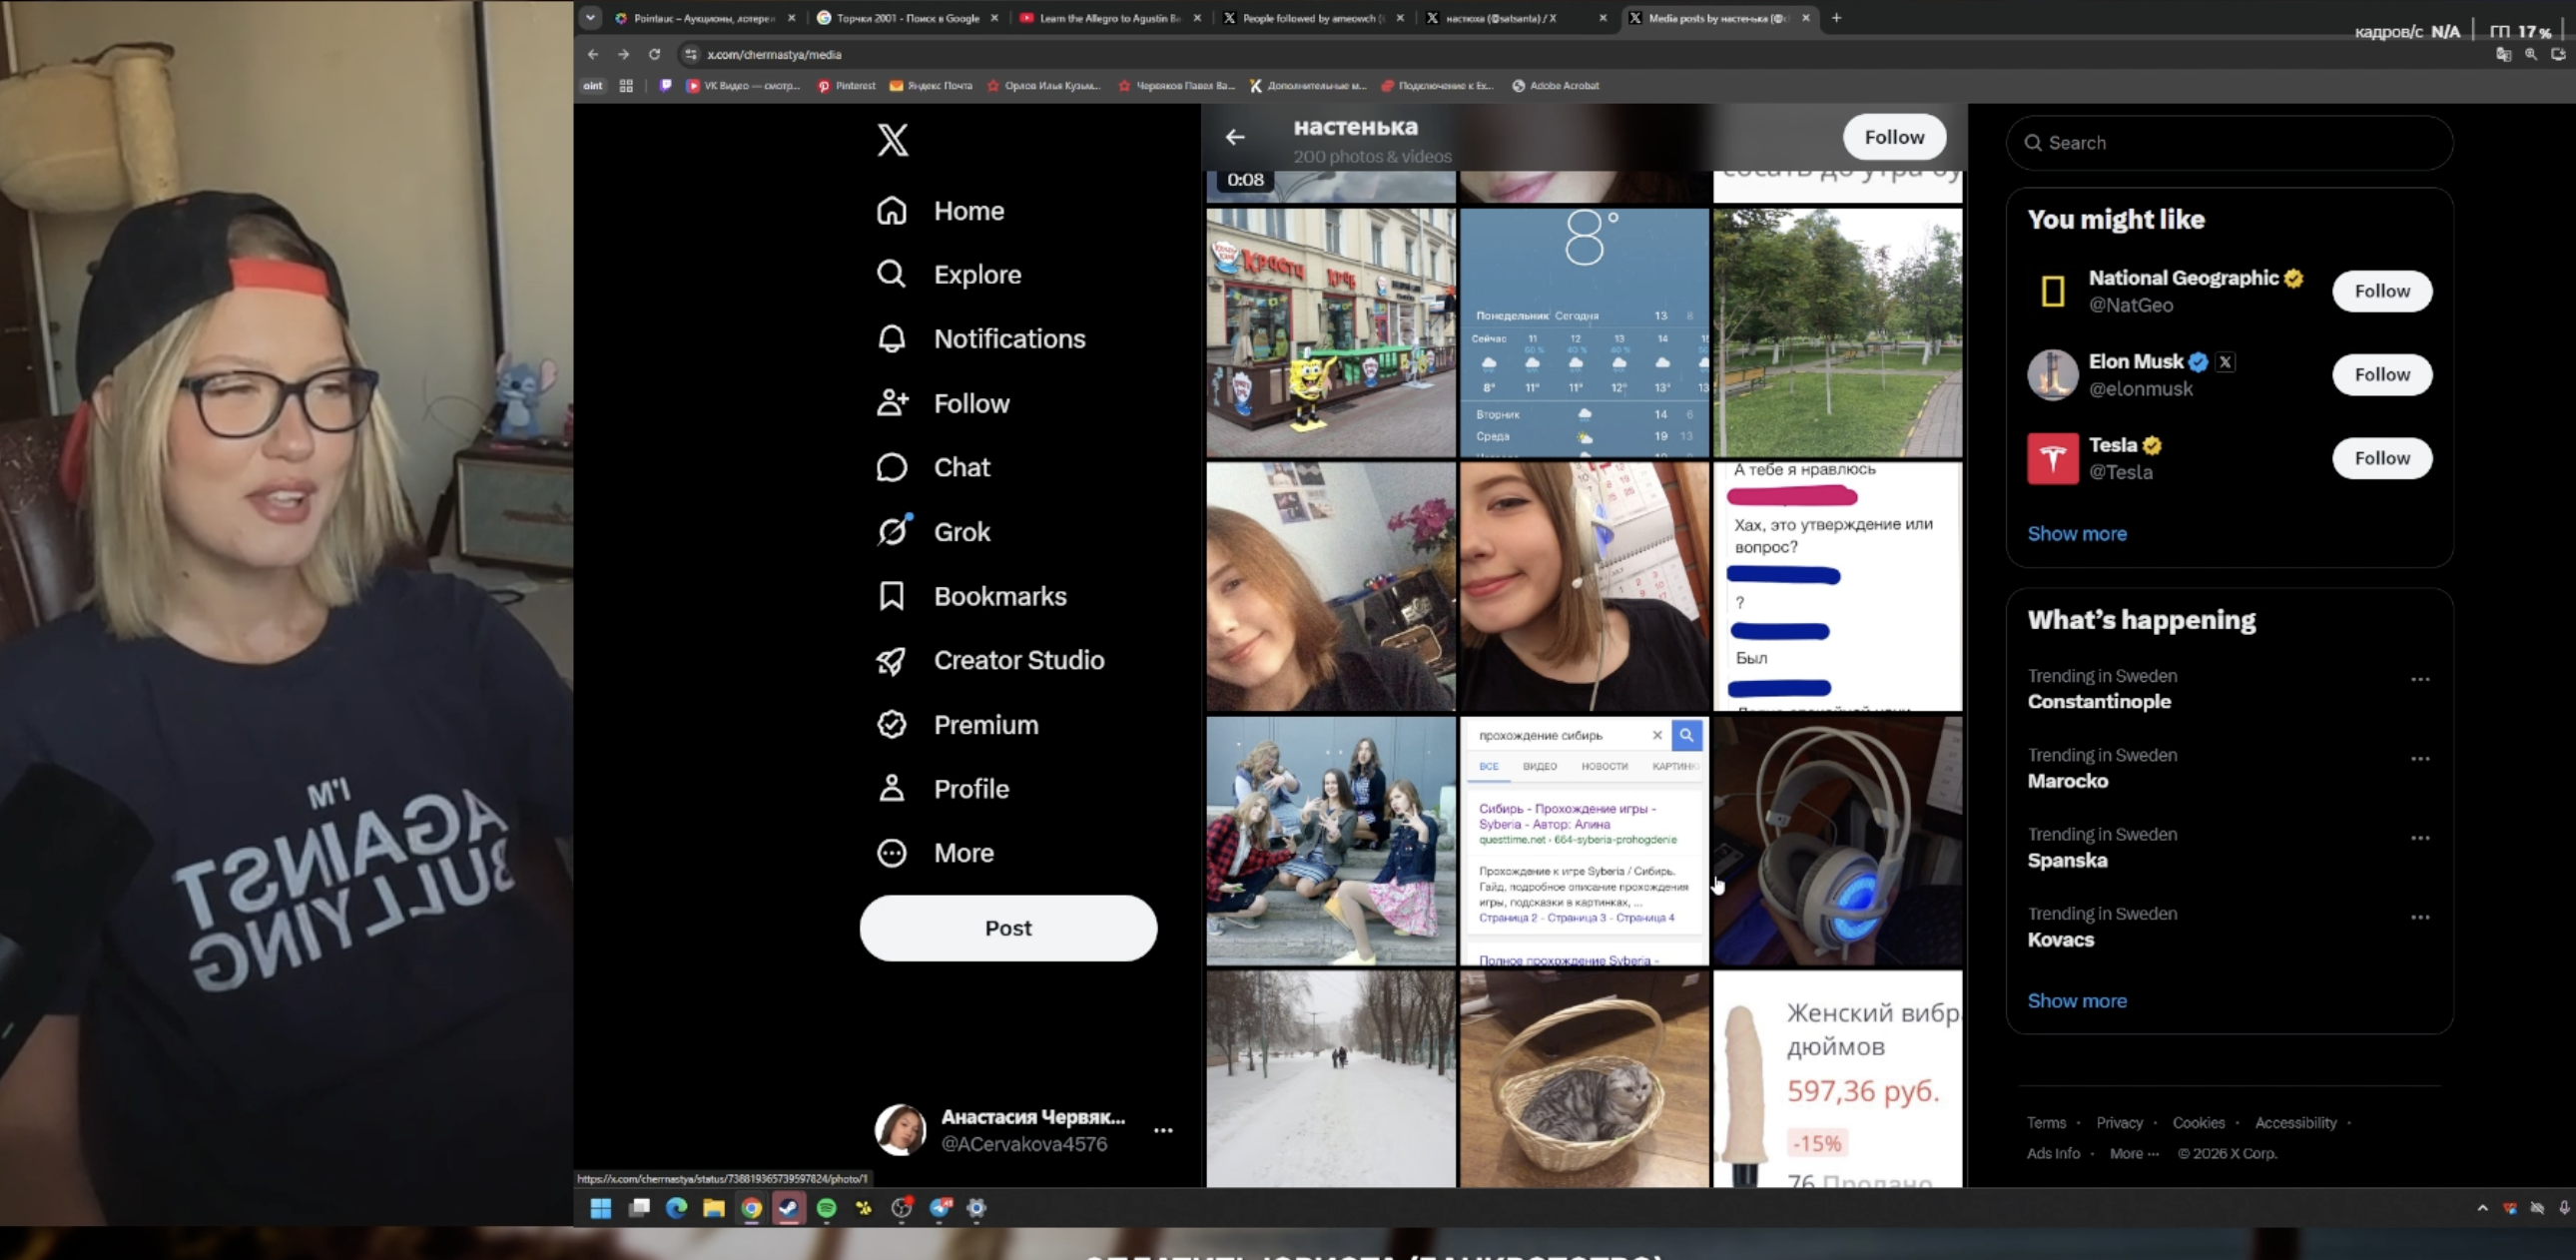
Task: Open options for Marocko trend
Action: (x=2420, y=758)
